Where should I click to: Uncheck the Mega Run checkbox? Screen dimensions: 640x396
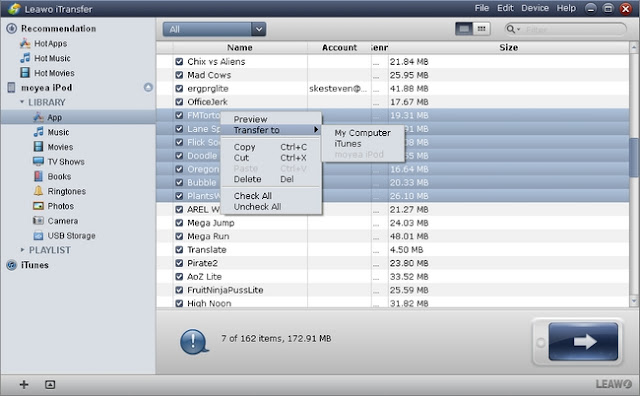[179, 236]
